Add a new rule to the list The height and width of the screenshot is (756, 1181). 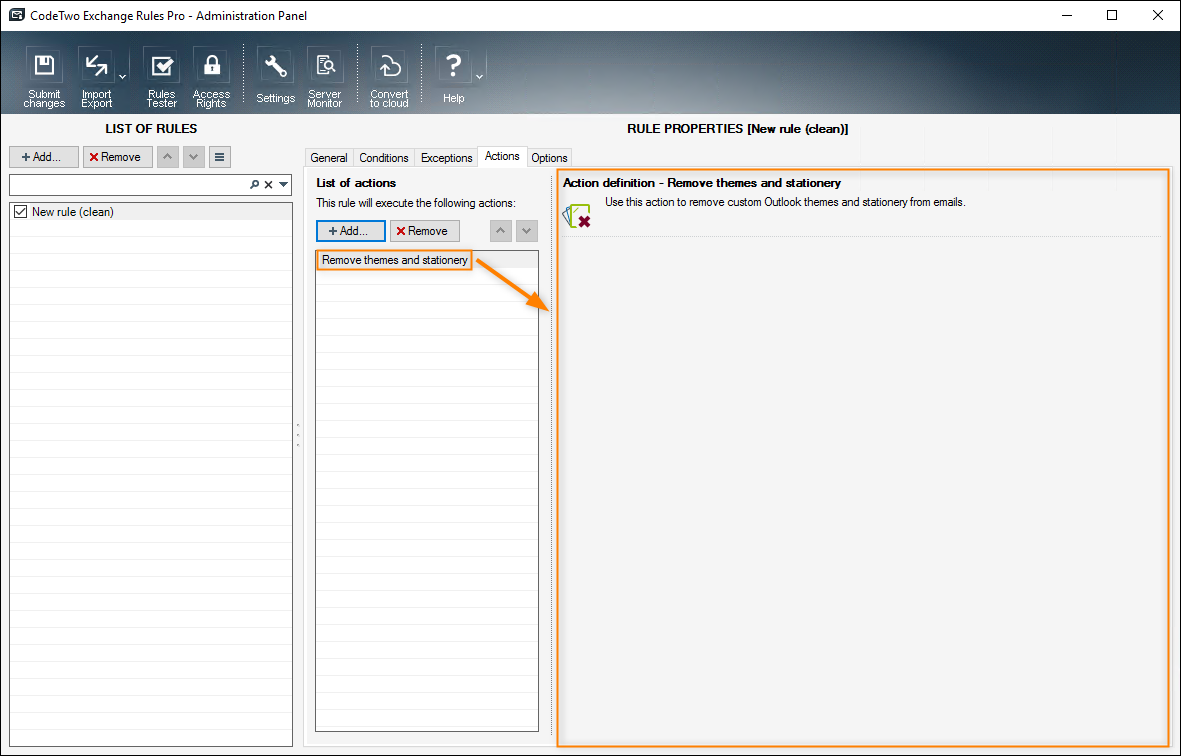(44, 157)
